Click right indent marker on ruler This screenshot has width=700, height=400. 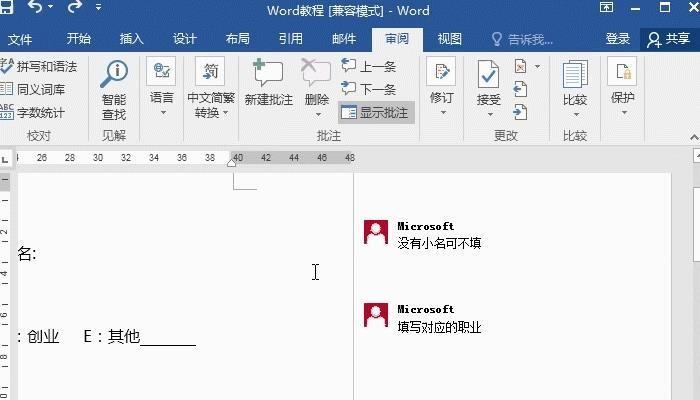(231, 162)
